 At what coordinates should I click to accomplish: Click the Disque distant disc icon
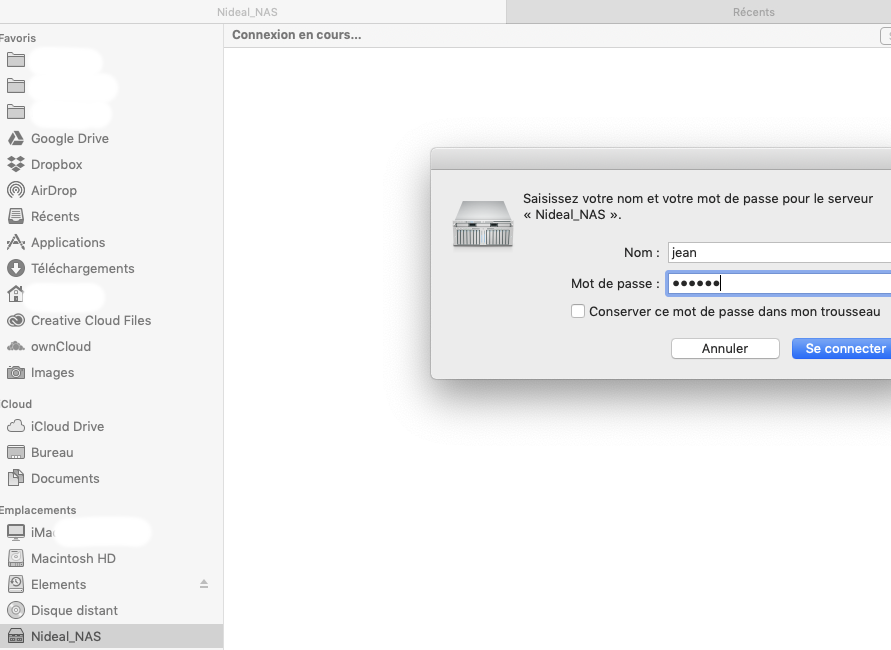pyautogui.click(x=15, y=610)
